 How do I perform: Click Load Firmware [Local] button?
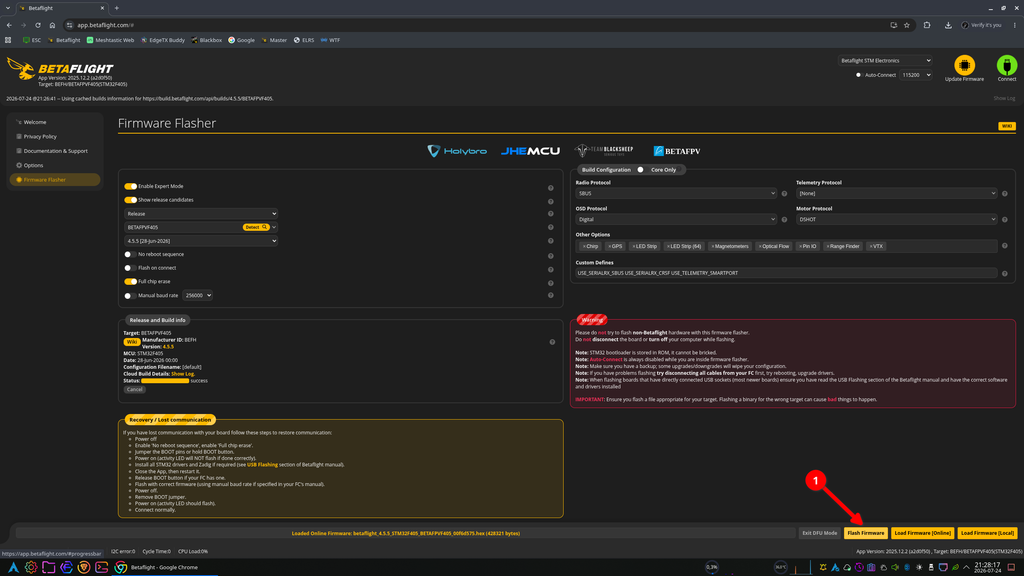pos(987,533)
